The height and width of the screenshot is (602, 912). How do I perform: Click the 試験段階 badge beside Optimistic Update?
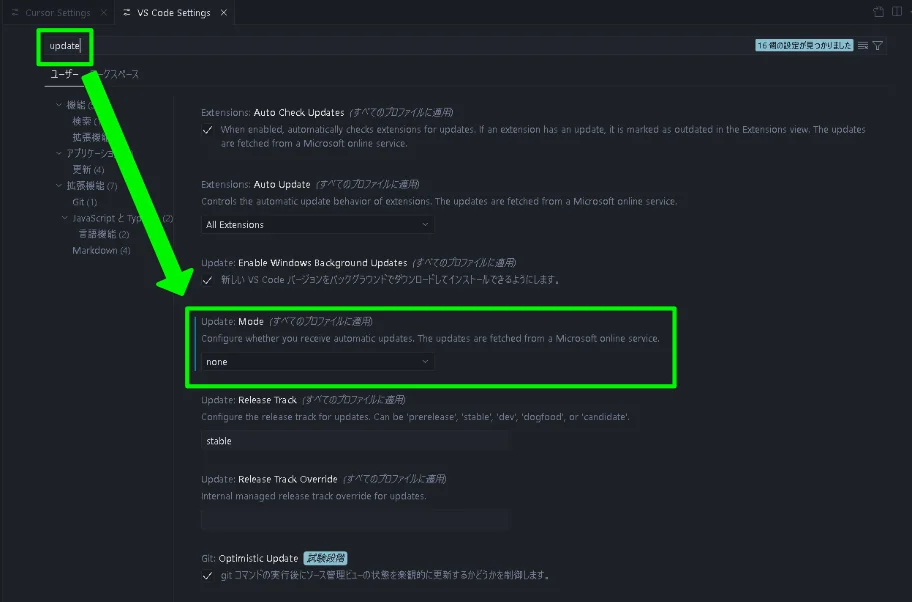325,558
